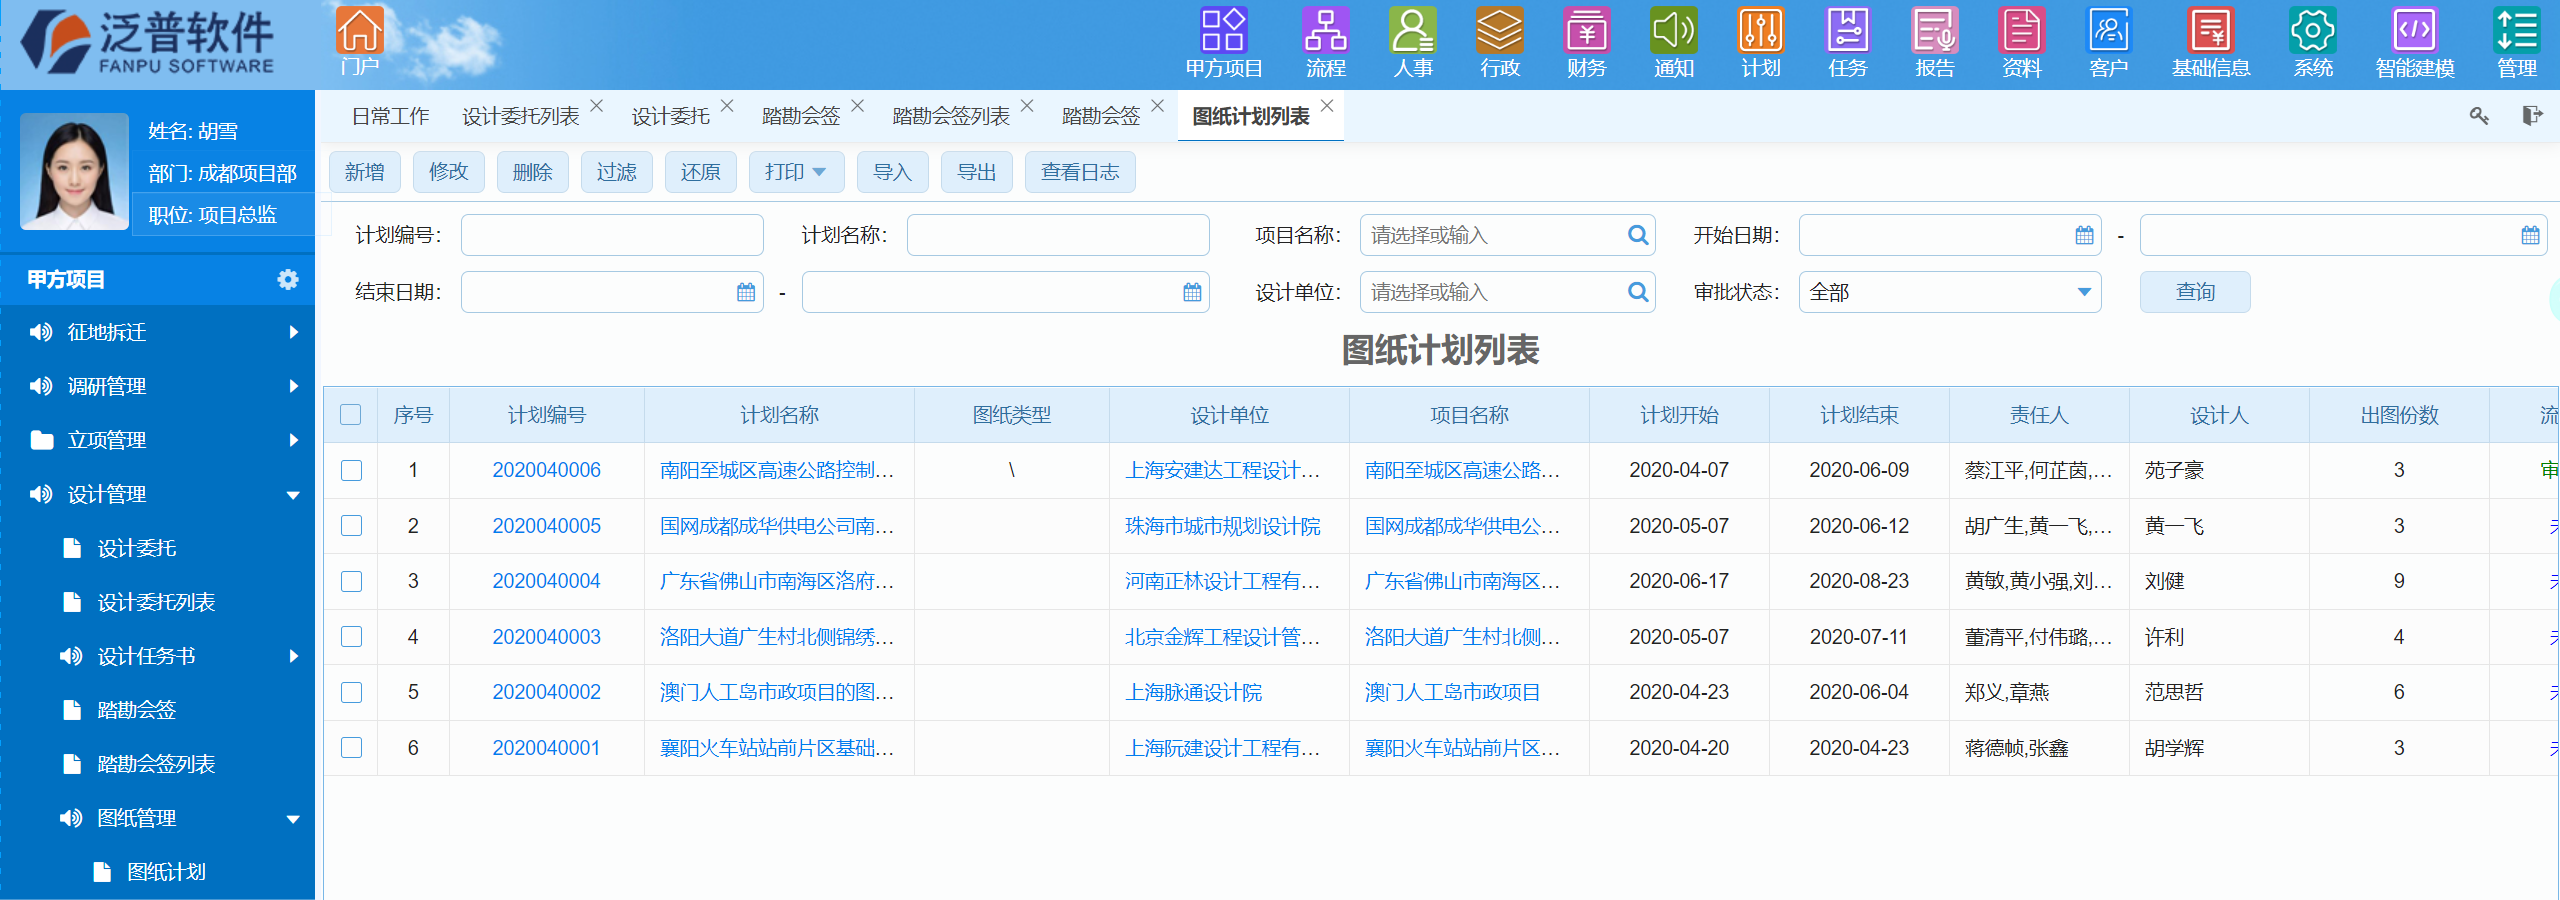Open plan number link 2020040002
The height and width of the screenshot is (900, 2560).
(546, 692)
